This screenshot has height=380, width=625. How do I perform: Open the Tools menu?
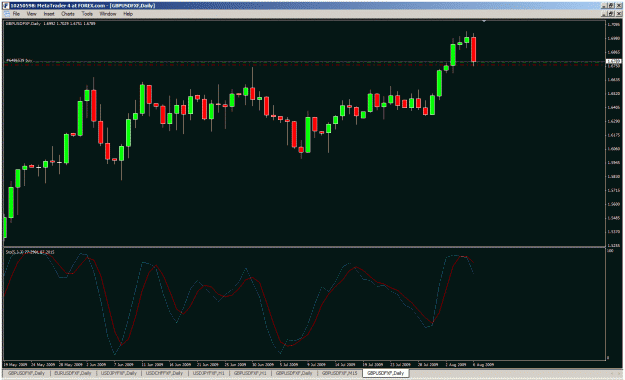tap(87, 14)
